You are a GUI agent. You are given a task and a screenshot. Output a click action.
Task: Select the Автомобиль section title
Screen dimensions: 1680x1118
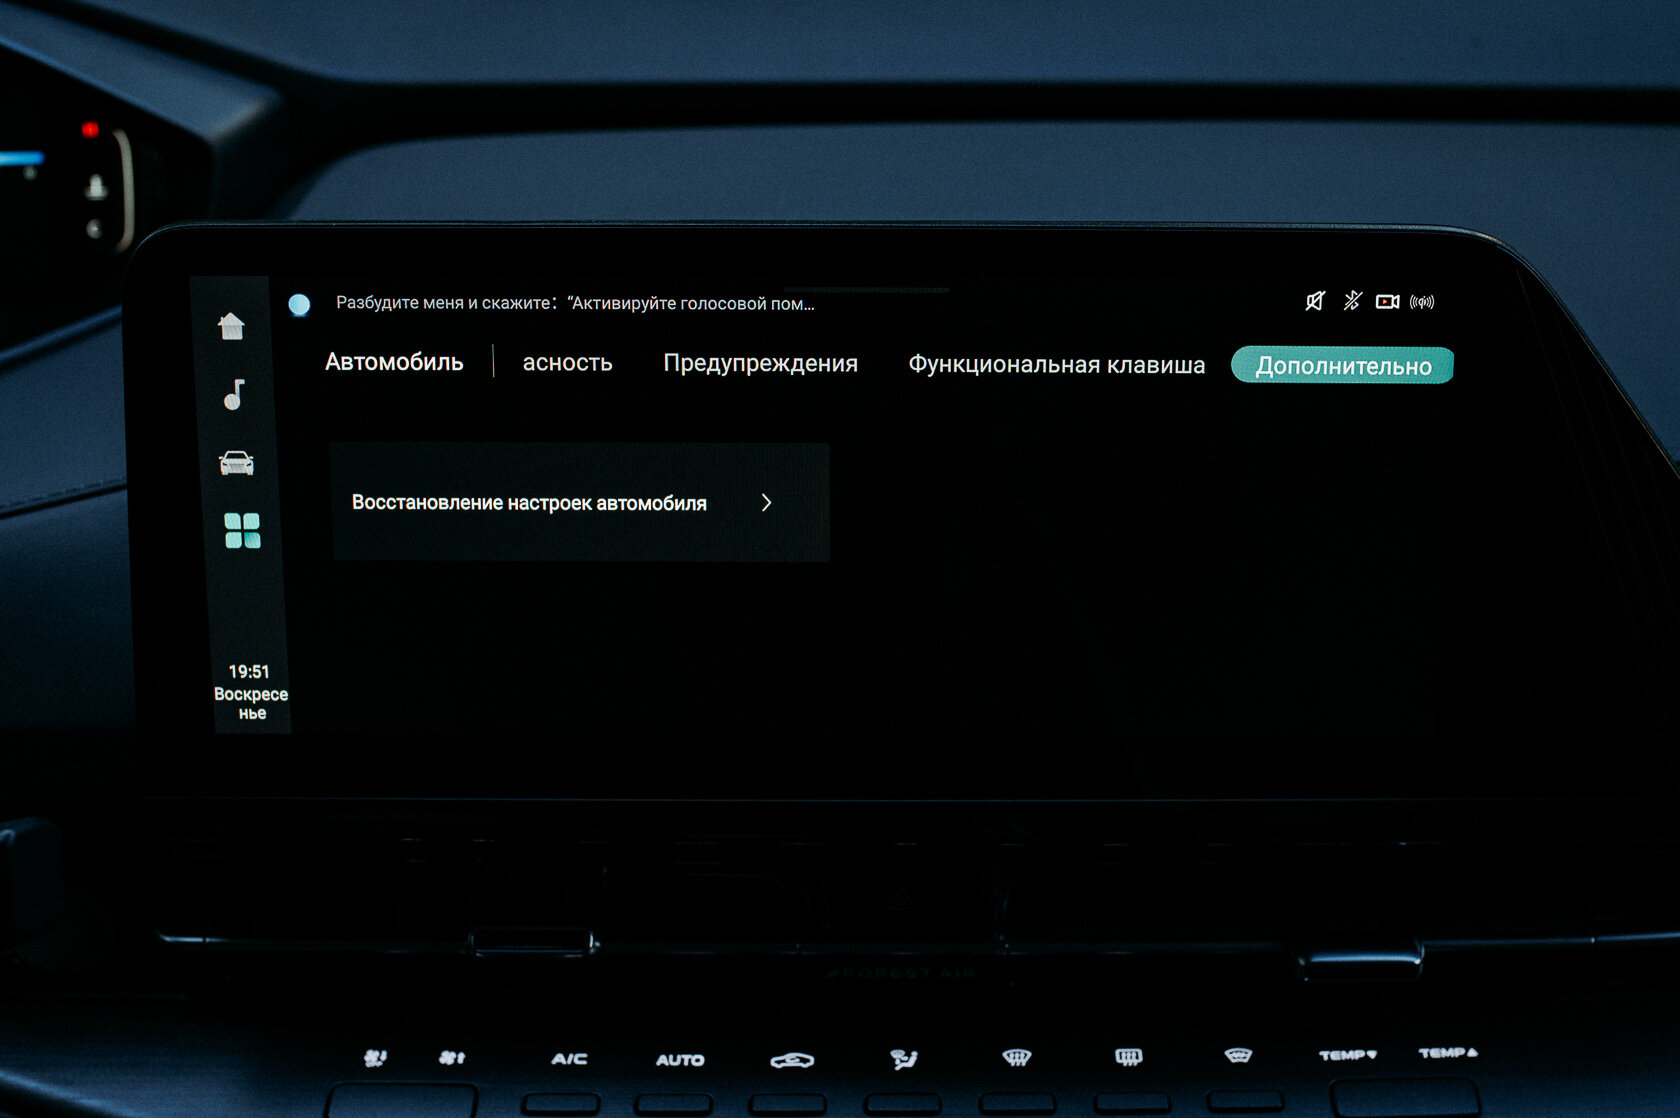click(394, 362)
